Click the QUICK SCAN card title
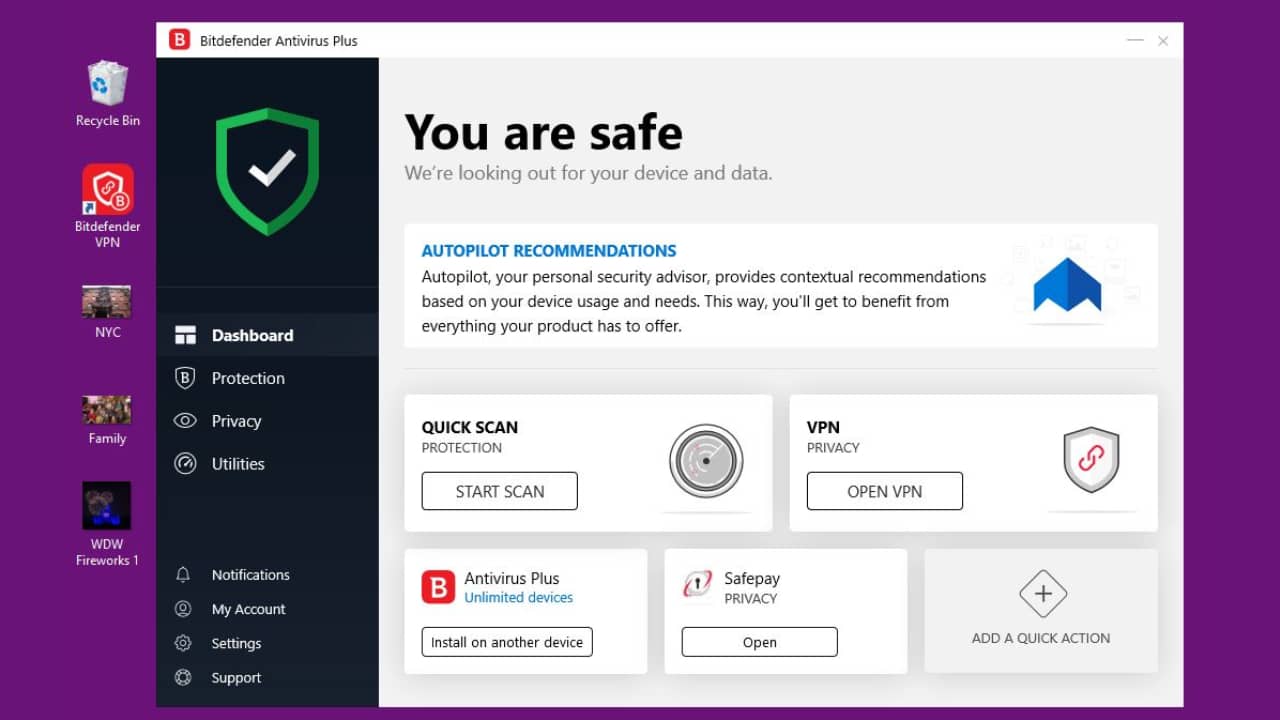 point(470,427)
